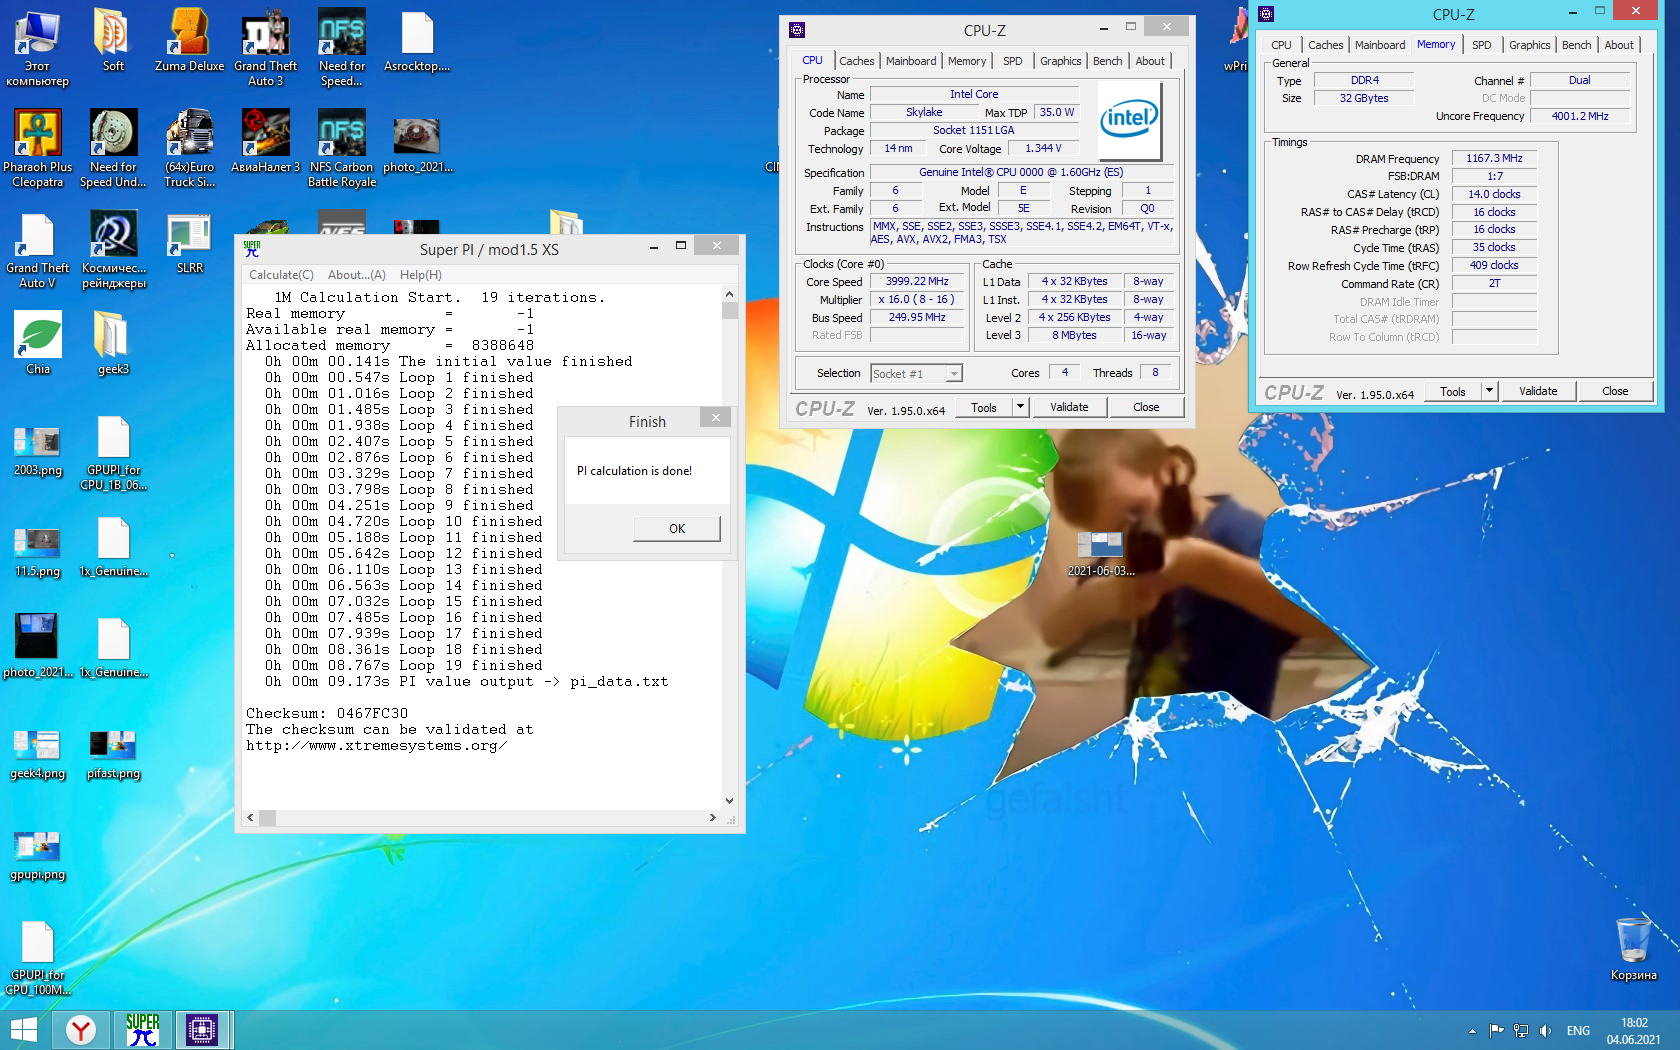Open the taskbar clock showing 18:02

[1634, 1031]
